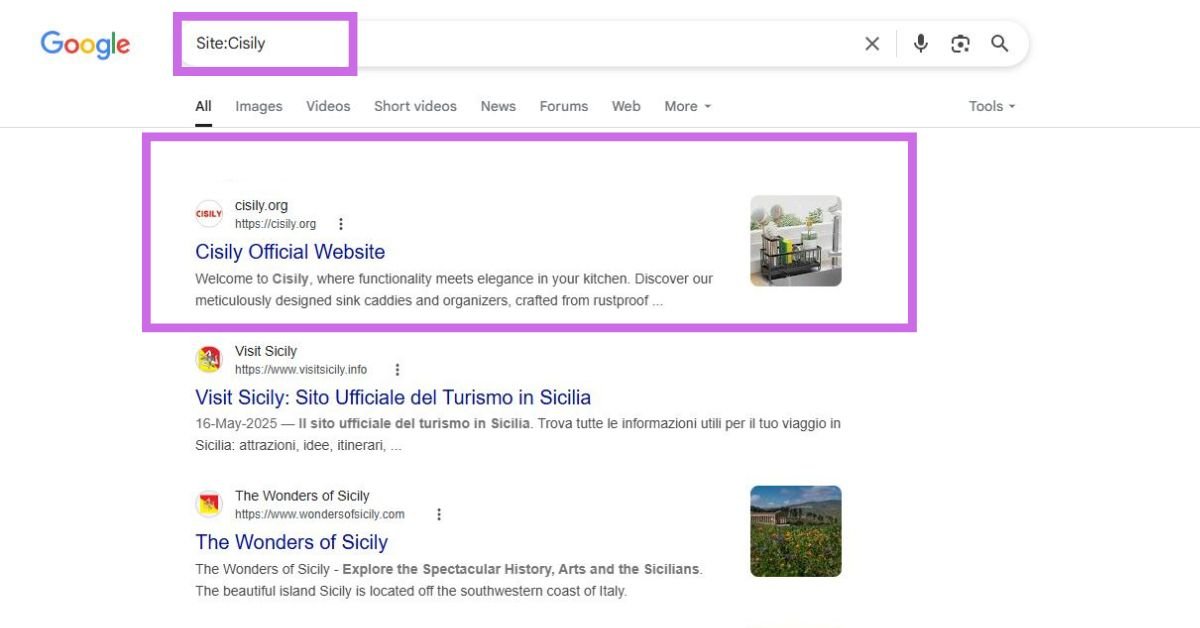
Task: Click the cisily.org site name text
Action: pos(261,206)
